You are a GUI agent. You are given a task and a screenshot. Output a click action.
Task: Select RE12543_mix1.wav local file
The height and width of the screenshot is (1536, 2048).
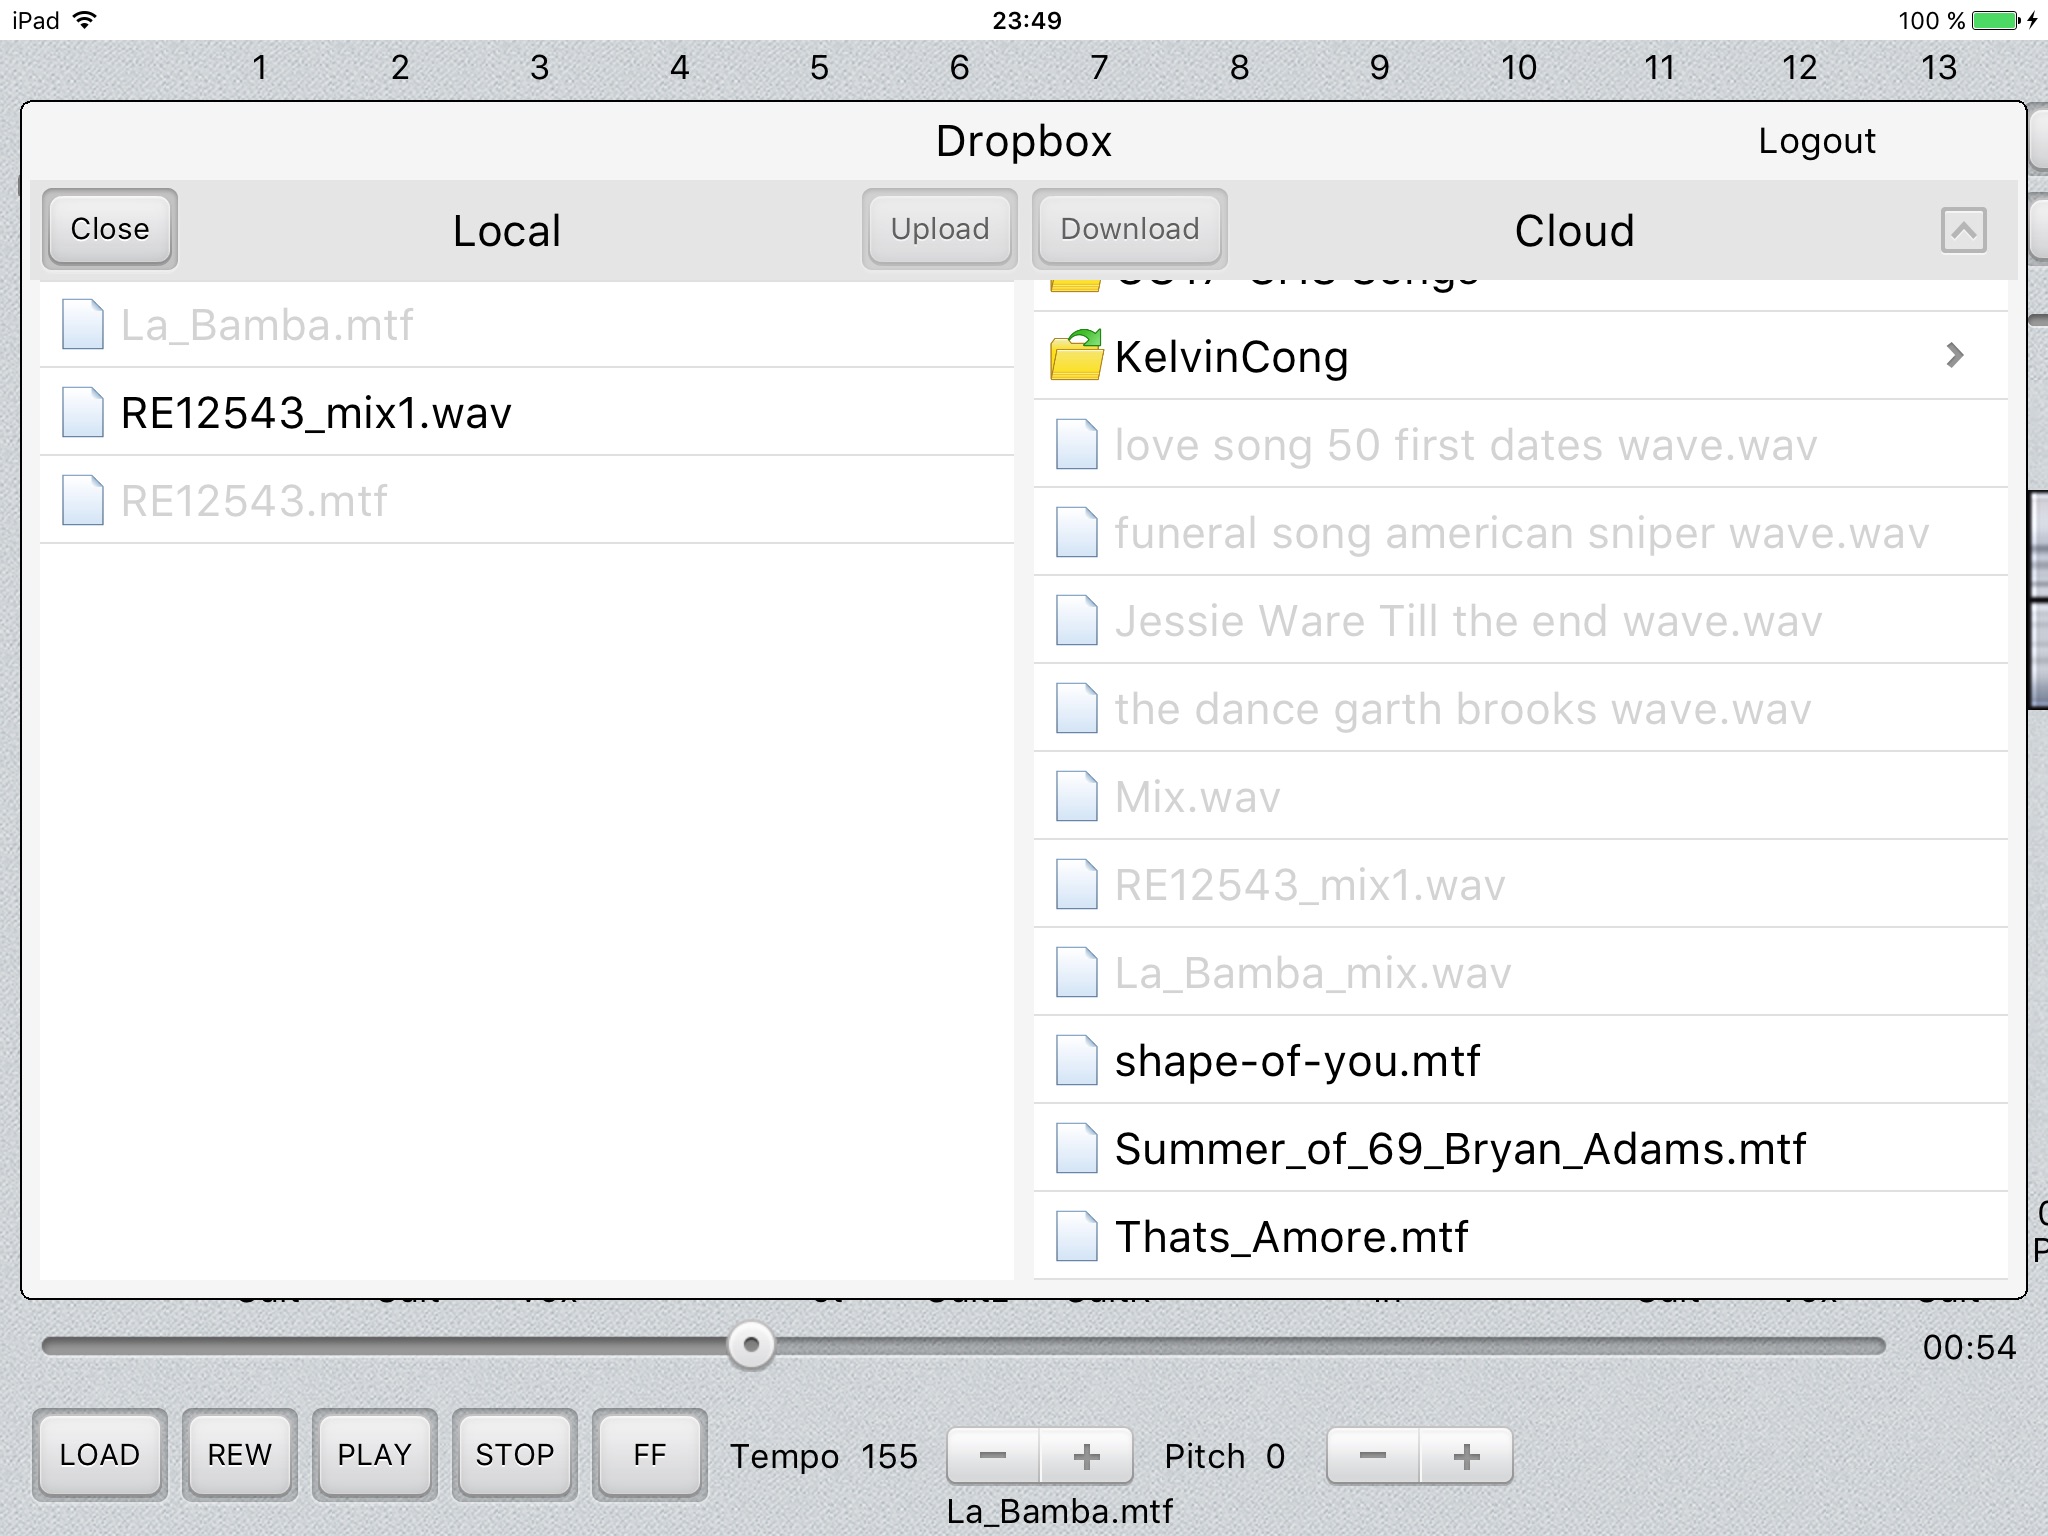pos(316,410)
